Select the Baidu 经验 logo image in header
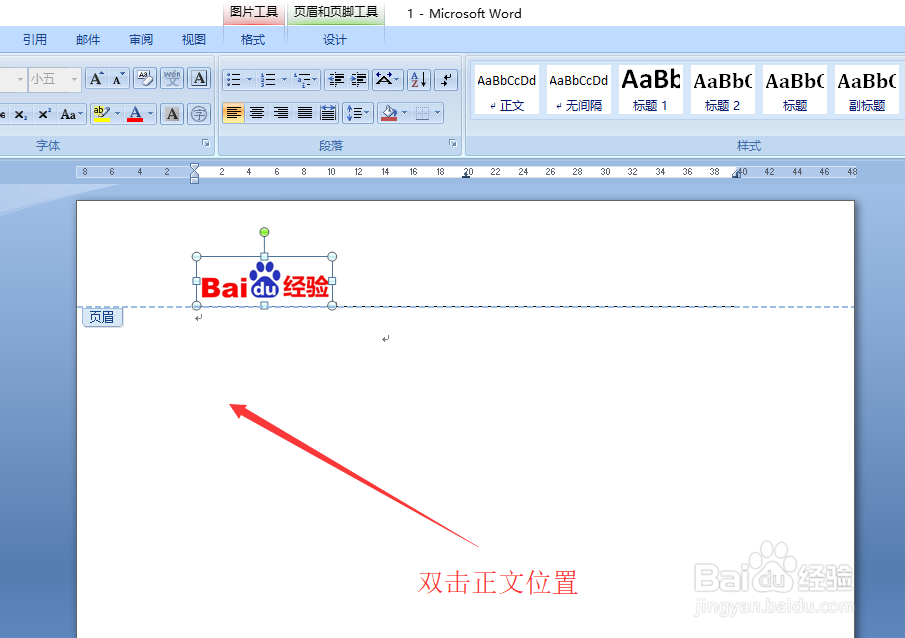This screenshot has width=905, height=638. 264,281
